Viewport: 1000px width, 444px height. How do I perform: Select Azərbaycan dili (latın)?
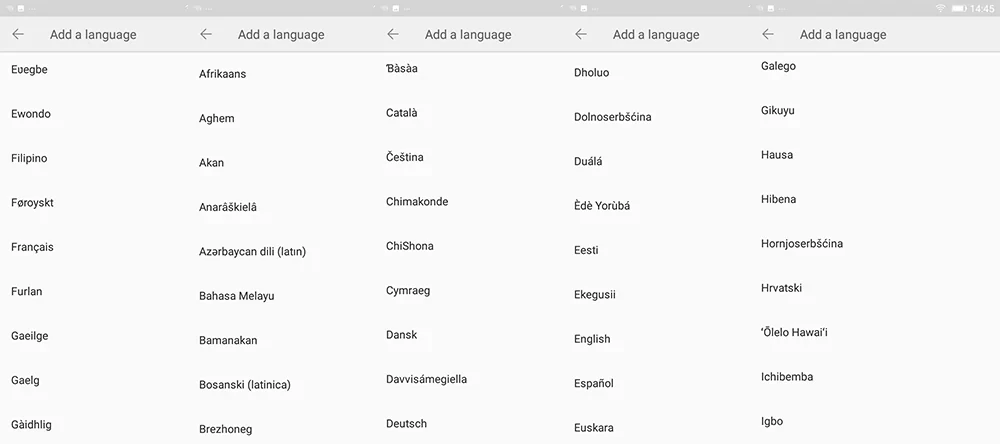(253, 251)
